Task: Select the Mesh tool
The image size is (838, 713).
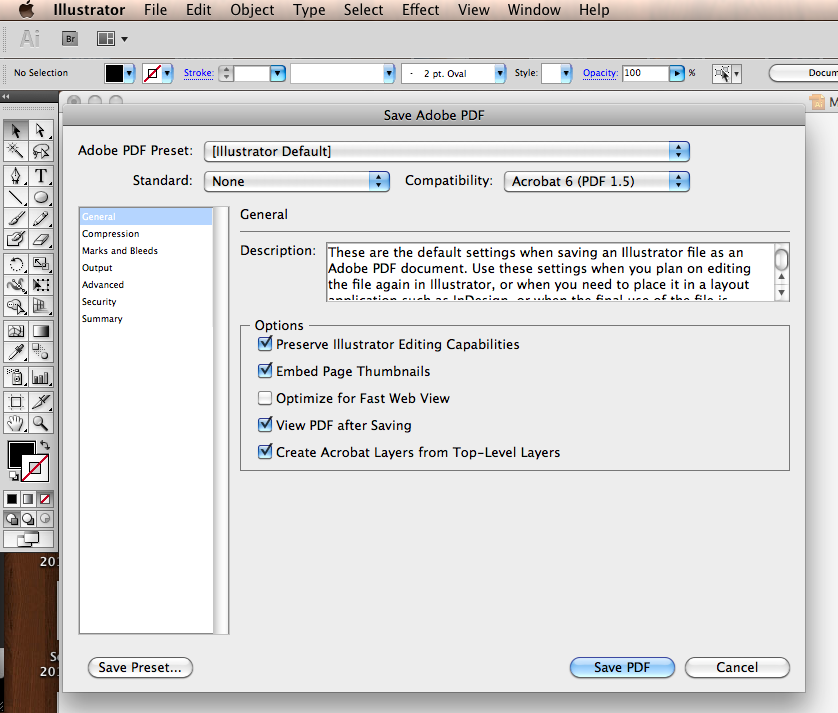Action: [16, 331]
